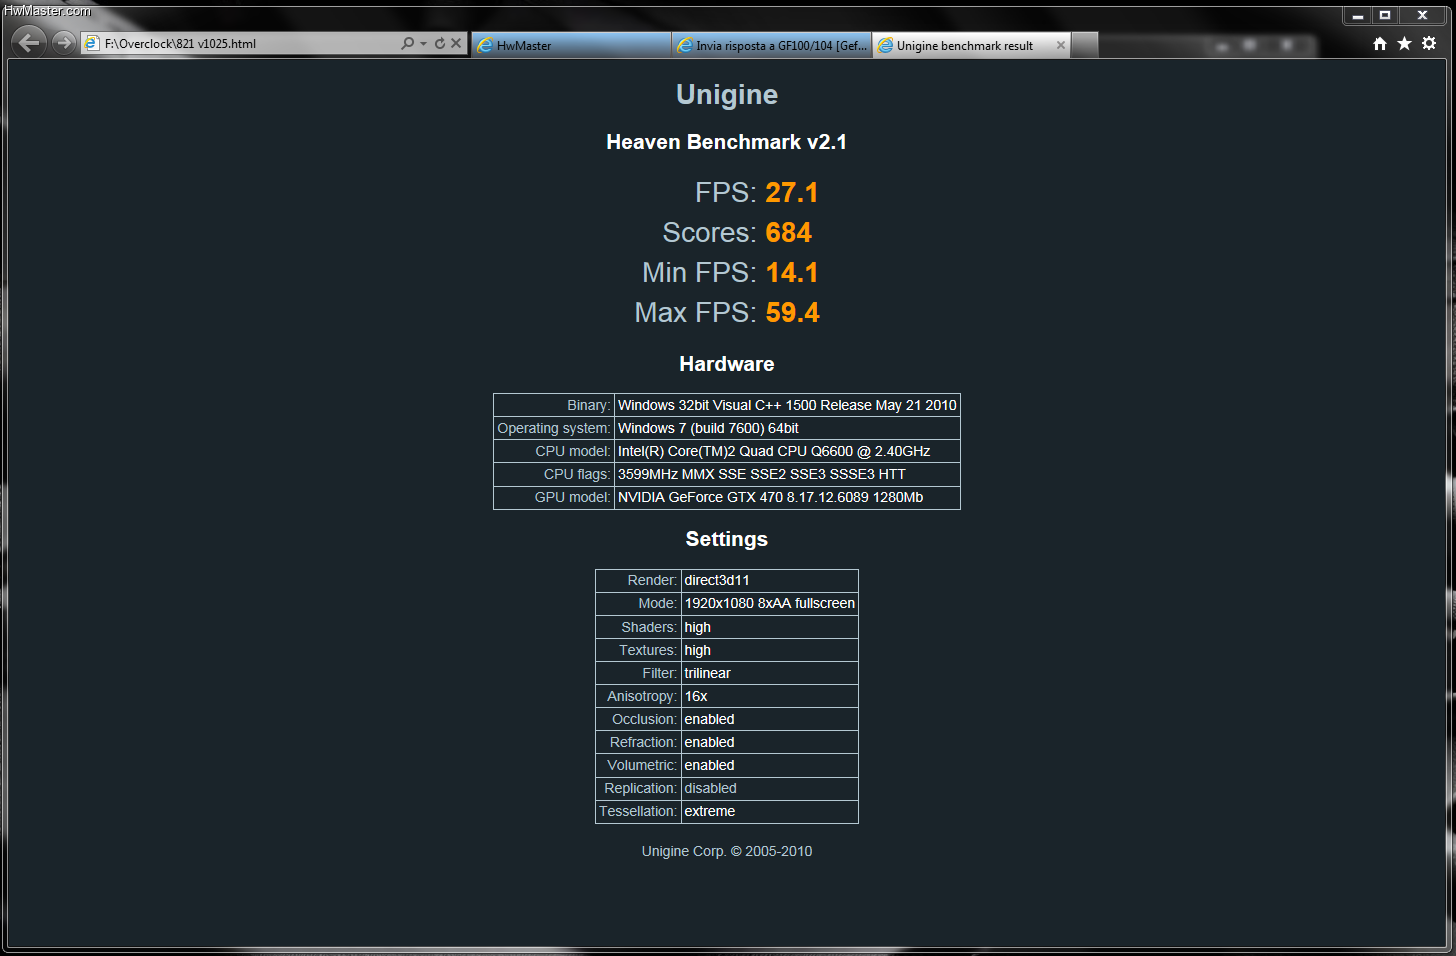Click the Shaders value high
Screen dimensions: 1456x956
point(769,627)
